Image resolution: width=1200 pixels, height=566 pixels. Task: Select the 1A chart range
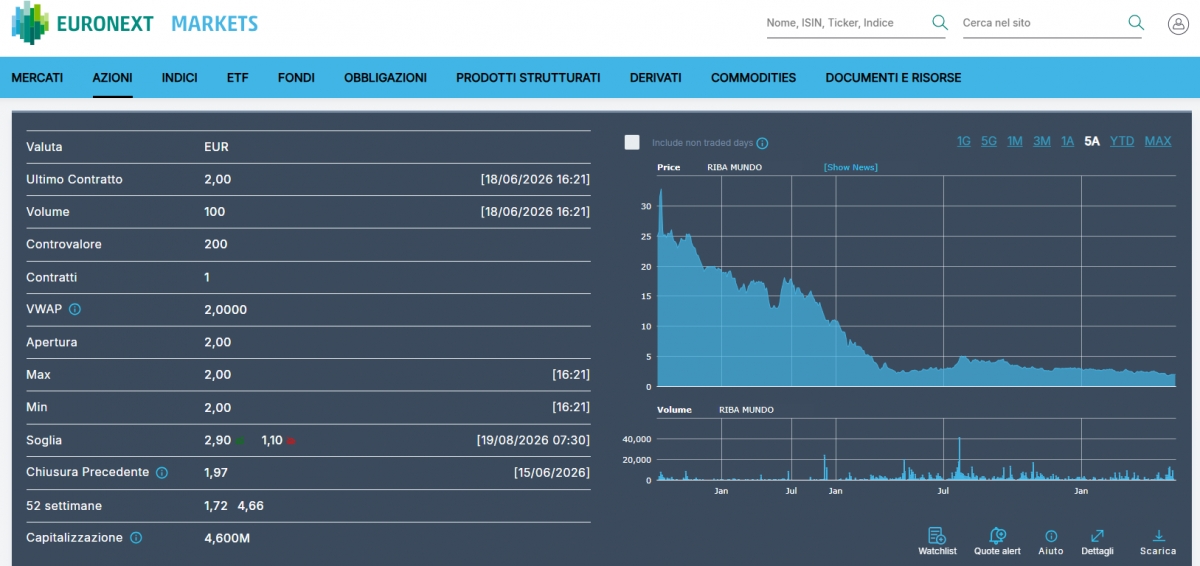point(1068,141)
